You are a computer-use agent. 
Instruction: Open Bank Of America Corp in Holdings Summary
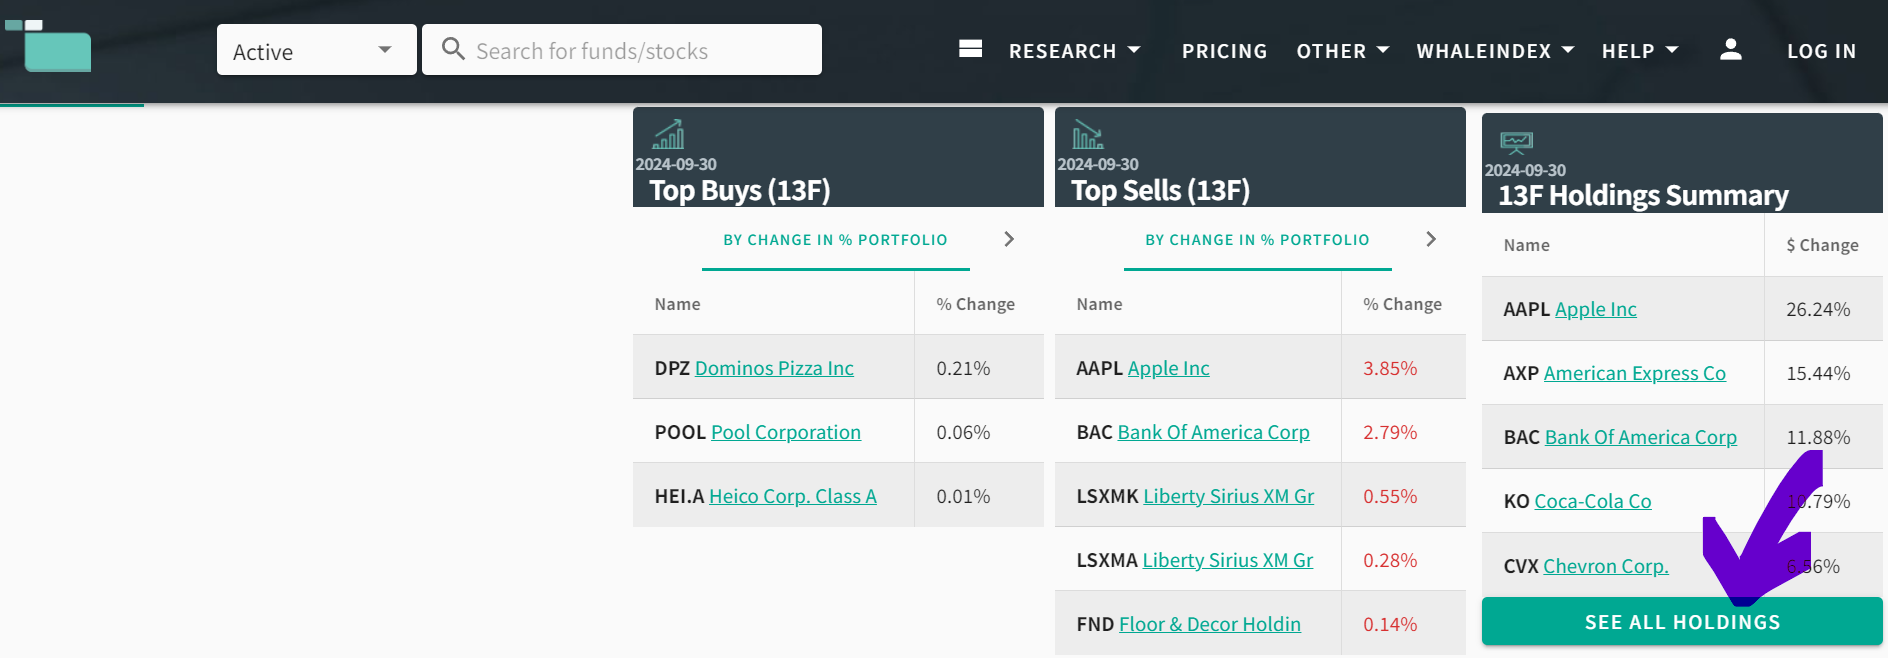(x=1641, y=437)
